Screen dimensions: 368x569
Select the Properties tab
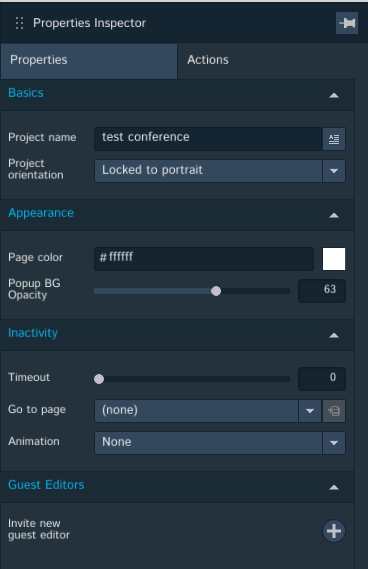(x=89, y=61)
